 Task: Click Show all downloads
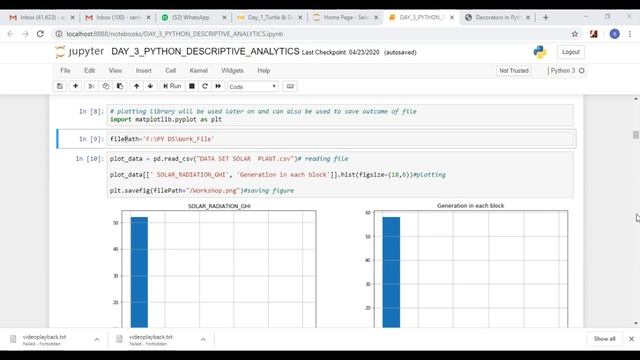coord(604,339)
